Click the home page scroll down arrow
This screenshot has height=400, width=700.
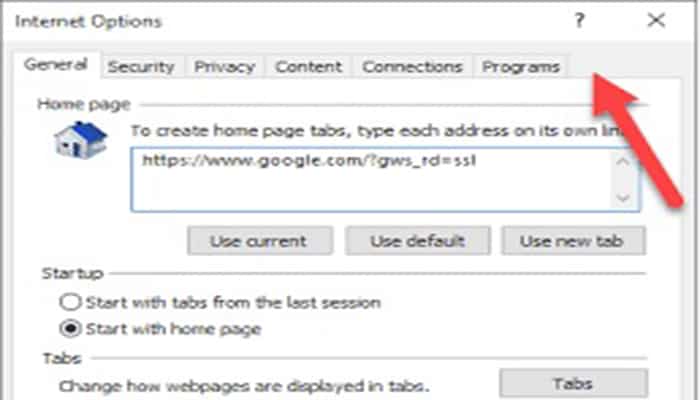pos(623,198)
